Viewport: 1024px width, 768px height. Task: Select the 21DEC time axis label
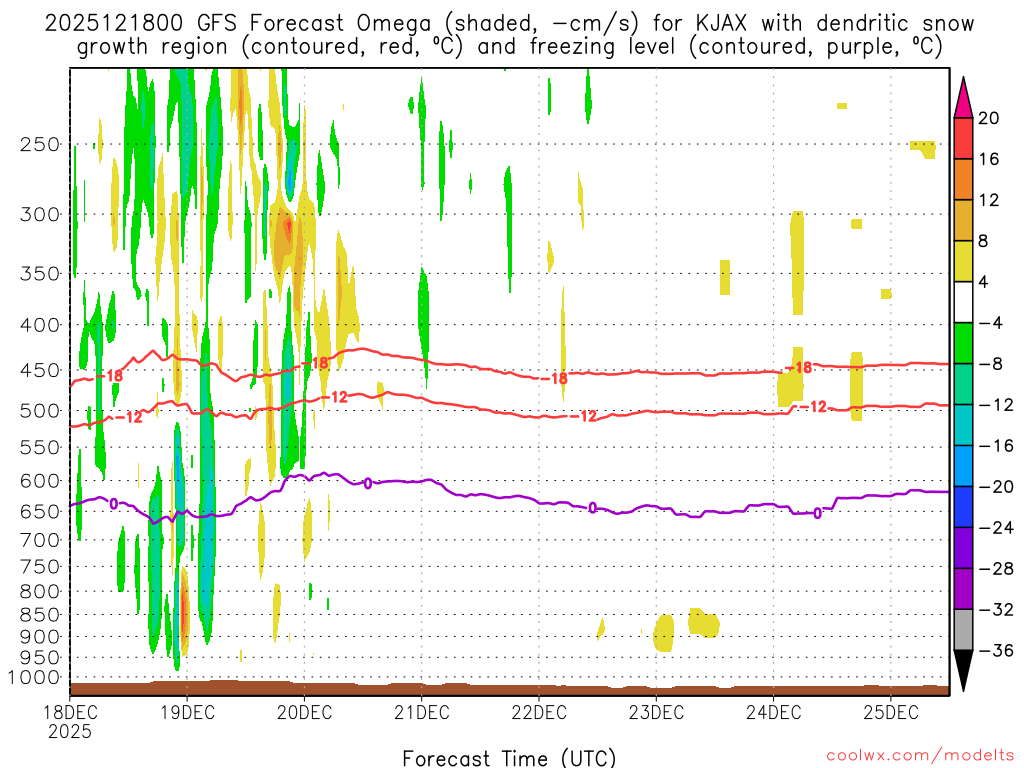point(422,712)
